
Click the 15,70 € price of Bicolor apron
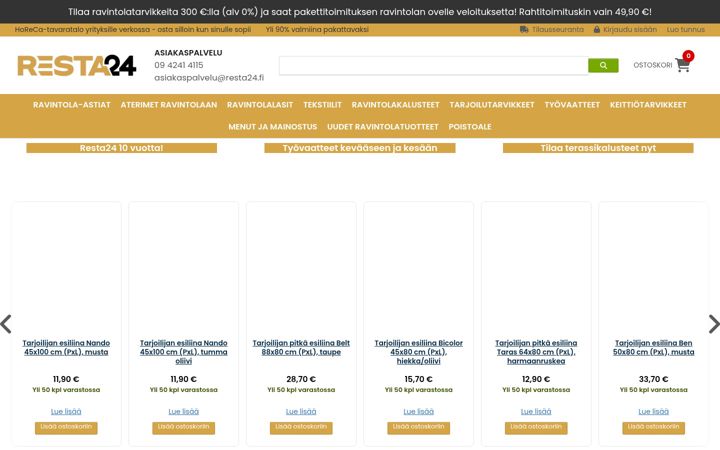point(419,379)
